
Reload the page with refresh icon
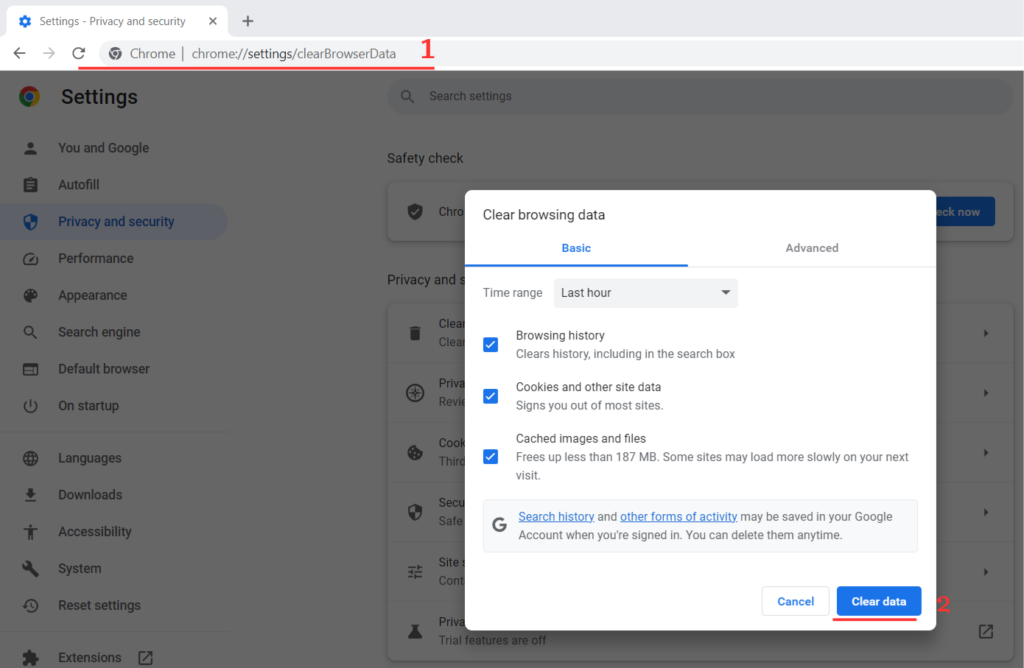[78, 54]
